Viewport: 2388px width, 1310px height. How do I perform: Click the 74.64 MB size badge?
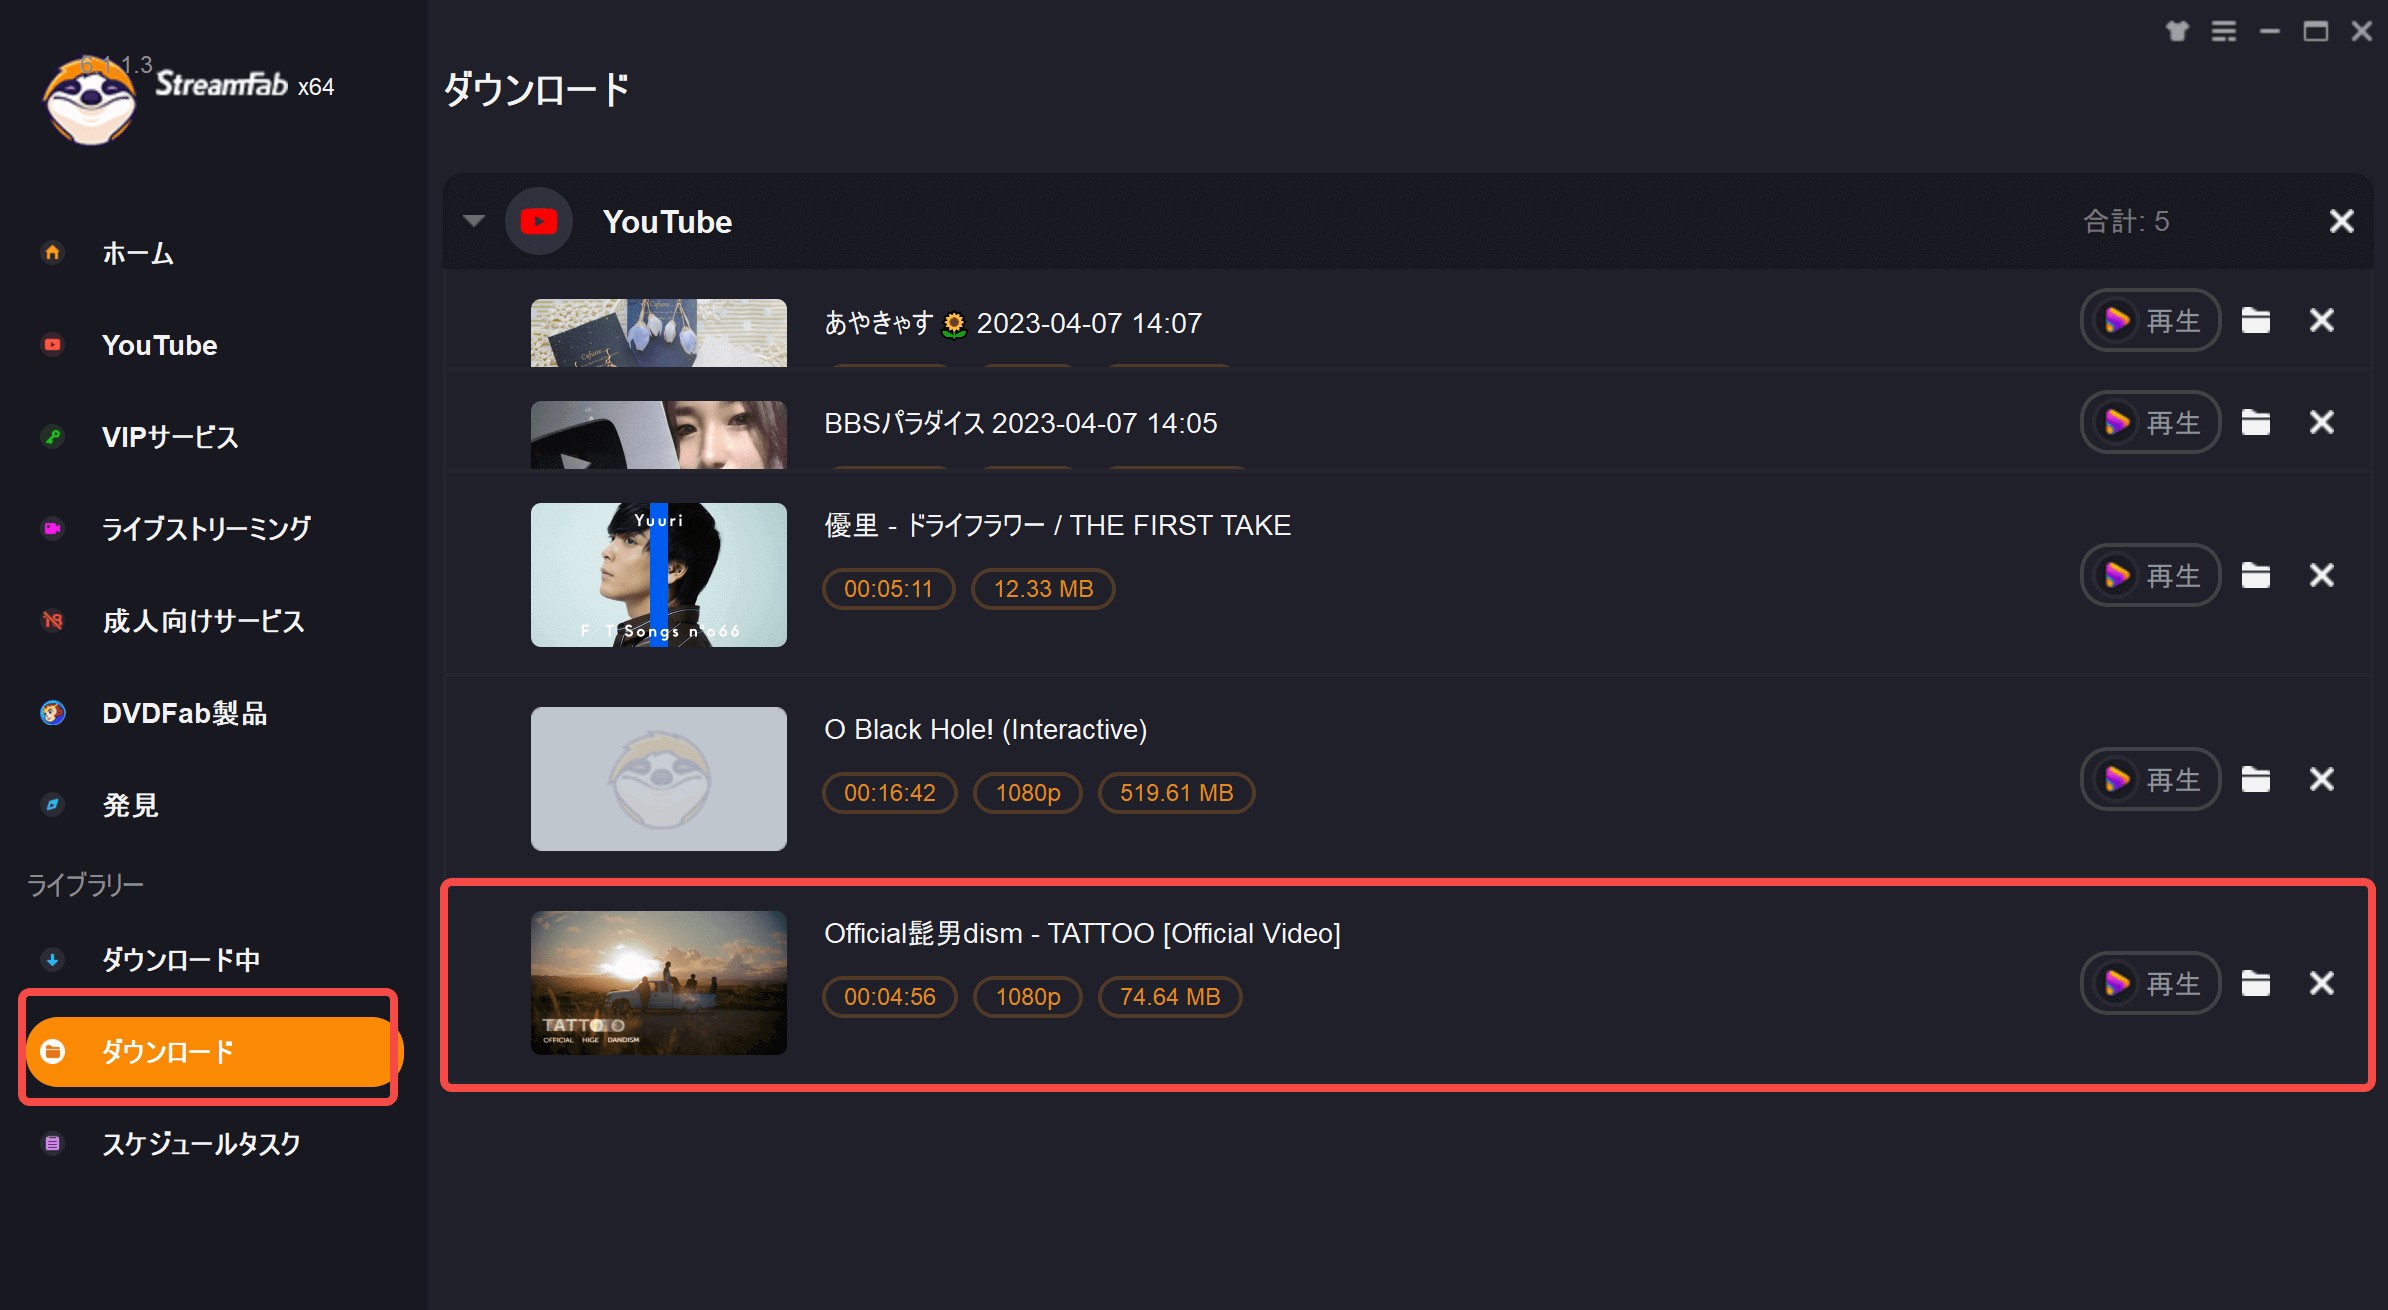(x=1170, y=997)
